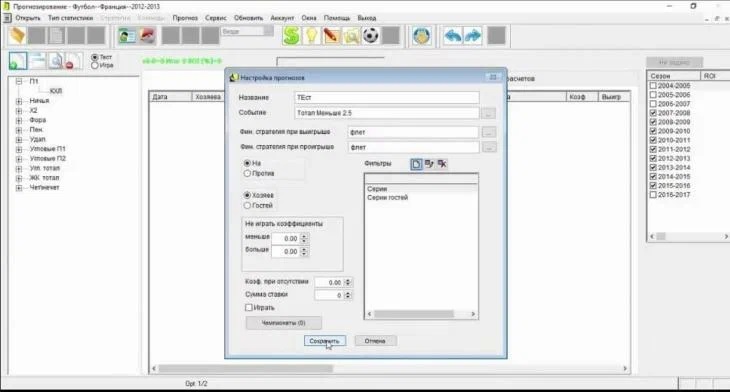Select the Тест radio button
Screen dimensions: 730x392
coord(95,57)
